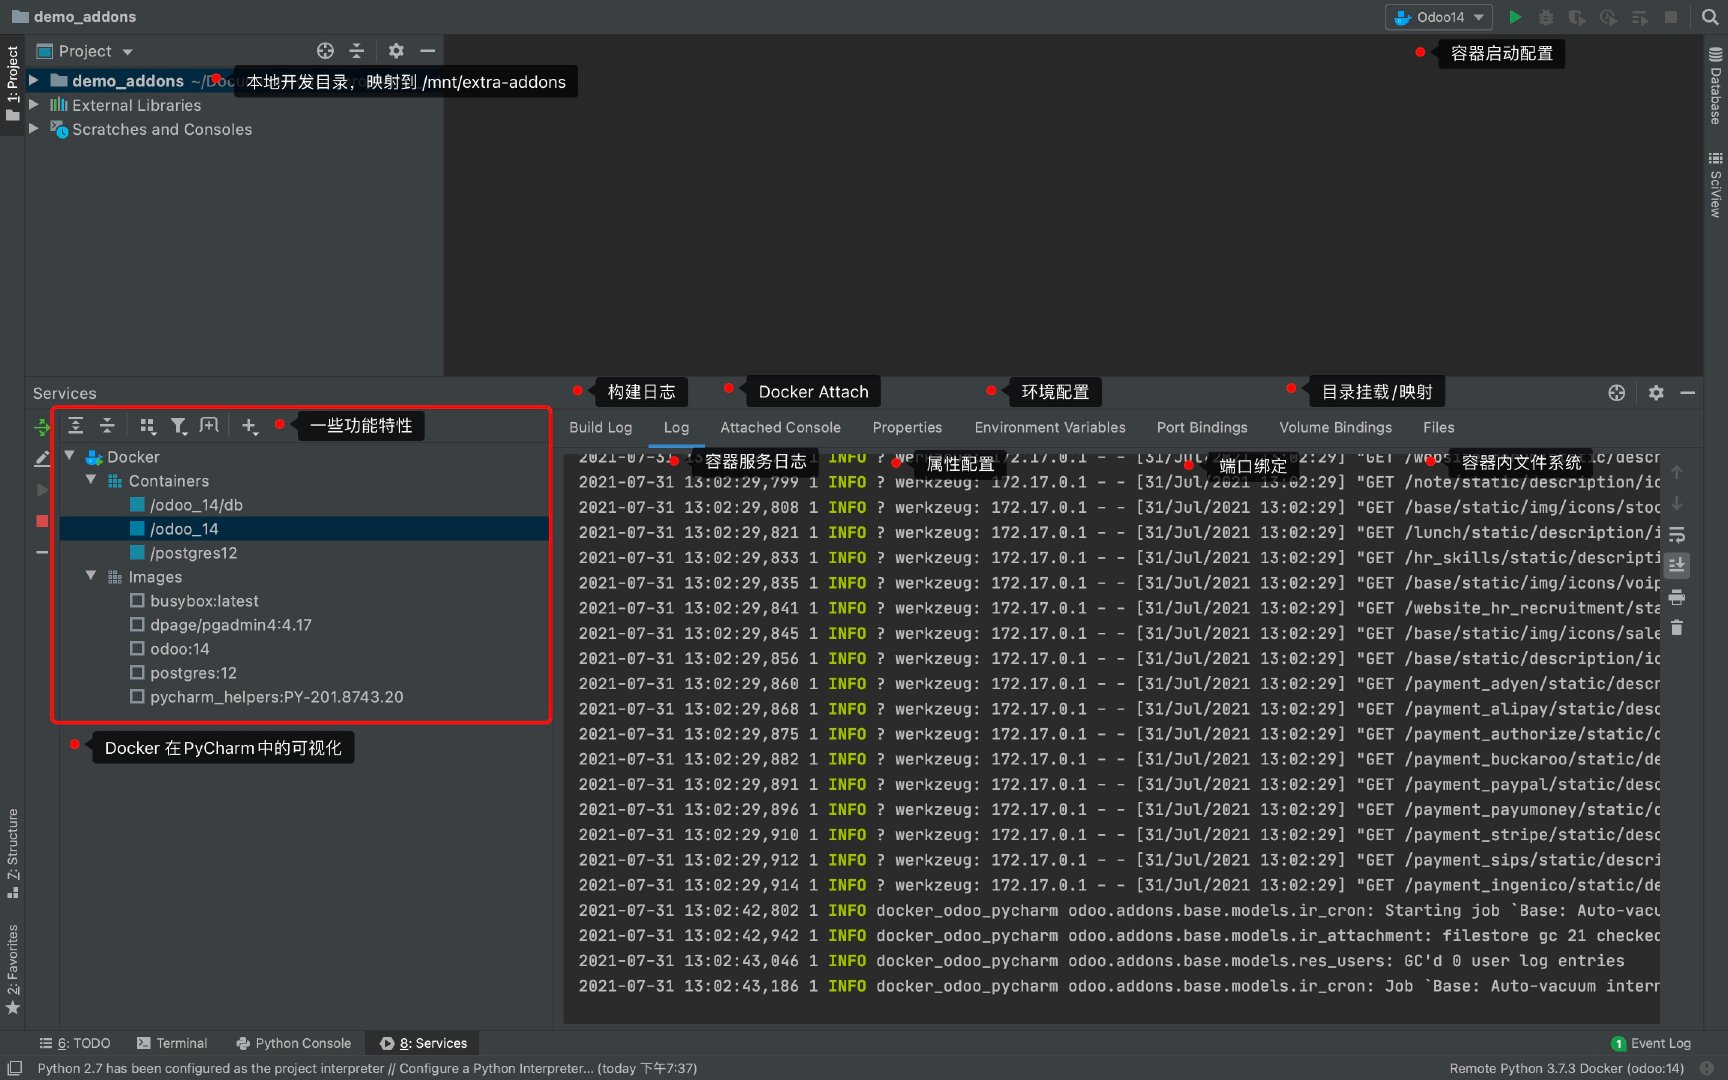Click green Deploy arrows icon in Services sidebar
The height and width of the screenshot is (1080, 1728).
click(x=41, y=427)
